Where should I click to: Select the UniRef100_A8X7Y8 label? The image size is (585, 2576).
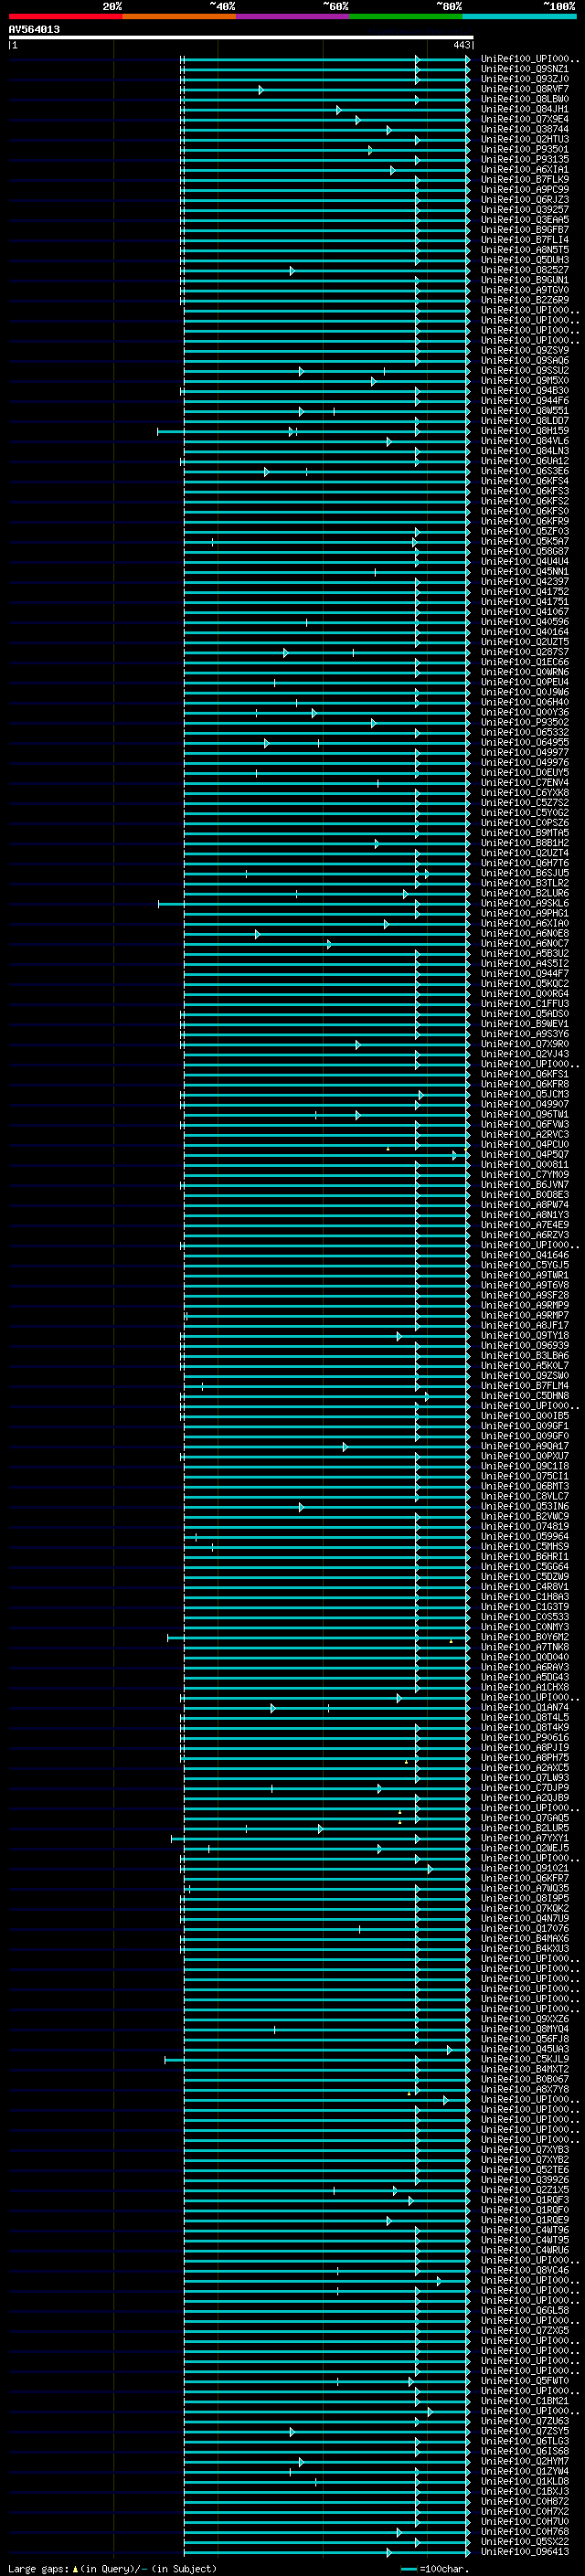[x=525, y=2089]
